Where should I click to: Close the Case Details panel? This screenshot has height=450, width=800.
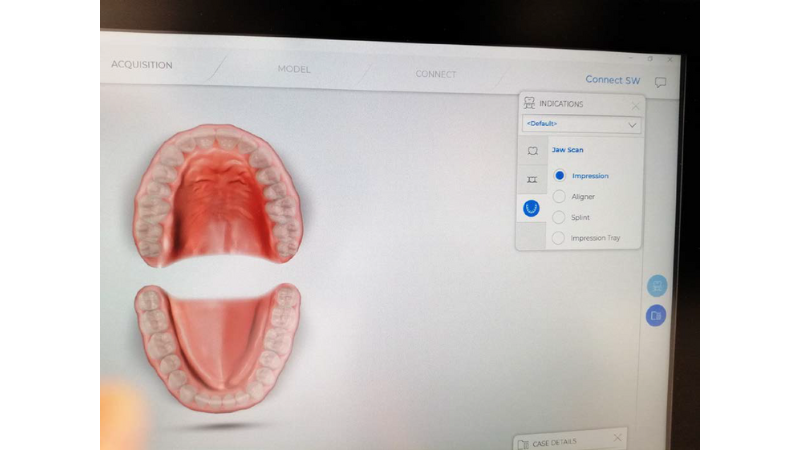(x=617, y=438)
